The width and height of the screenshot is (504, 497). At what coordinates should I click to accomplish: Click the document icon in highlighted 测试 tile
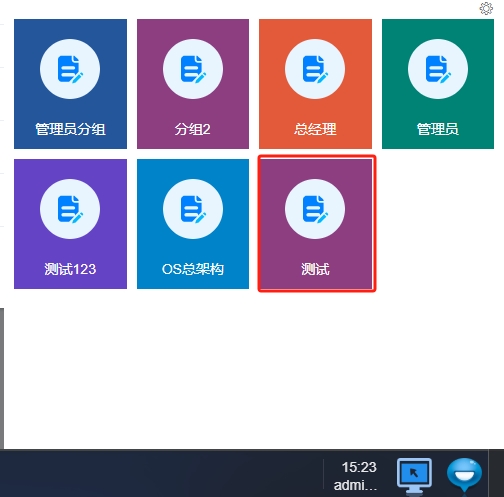pyautogui.click(x=315, y=209)
